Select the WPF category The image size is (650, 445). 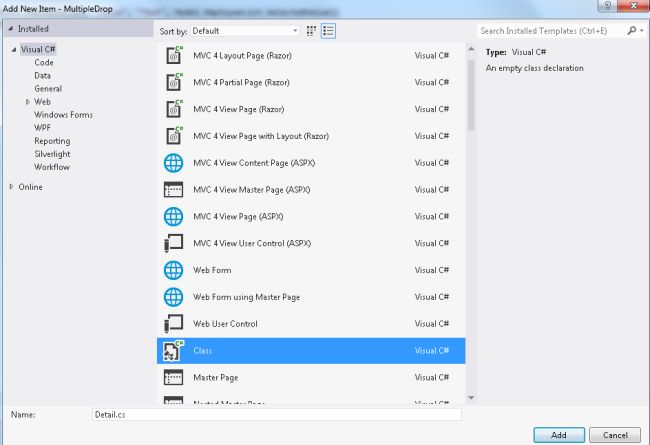(x=42, y=128)
